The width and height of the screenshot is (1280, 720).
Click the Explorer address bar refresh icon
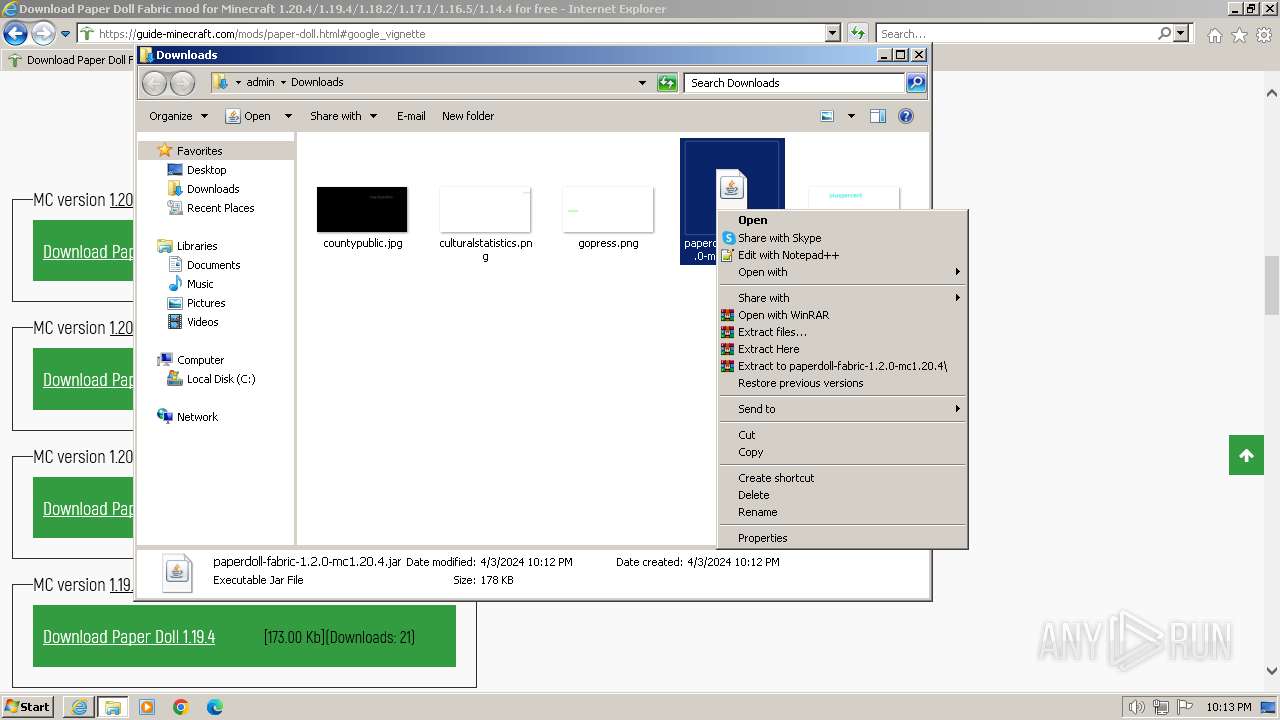coord(667,83)
